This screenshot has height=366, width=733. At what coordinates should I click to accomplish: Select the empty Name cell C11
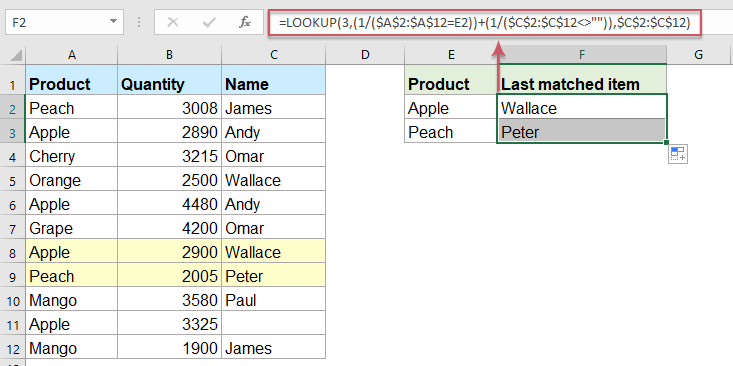tap(273, 324)
